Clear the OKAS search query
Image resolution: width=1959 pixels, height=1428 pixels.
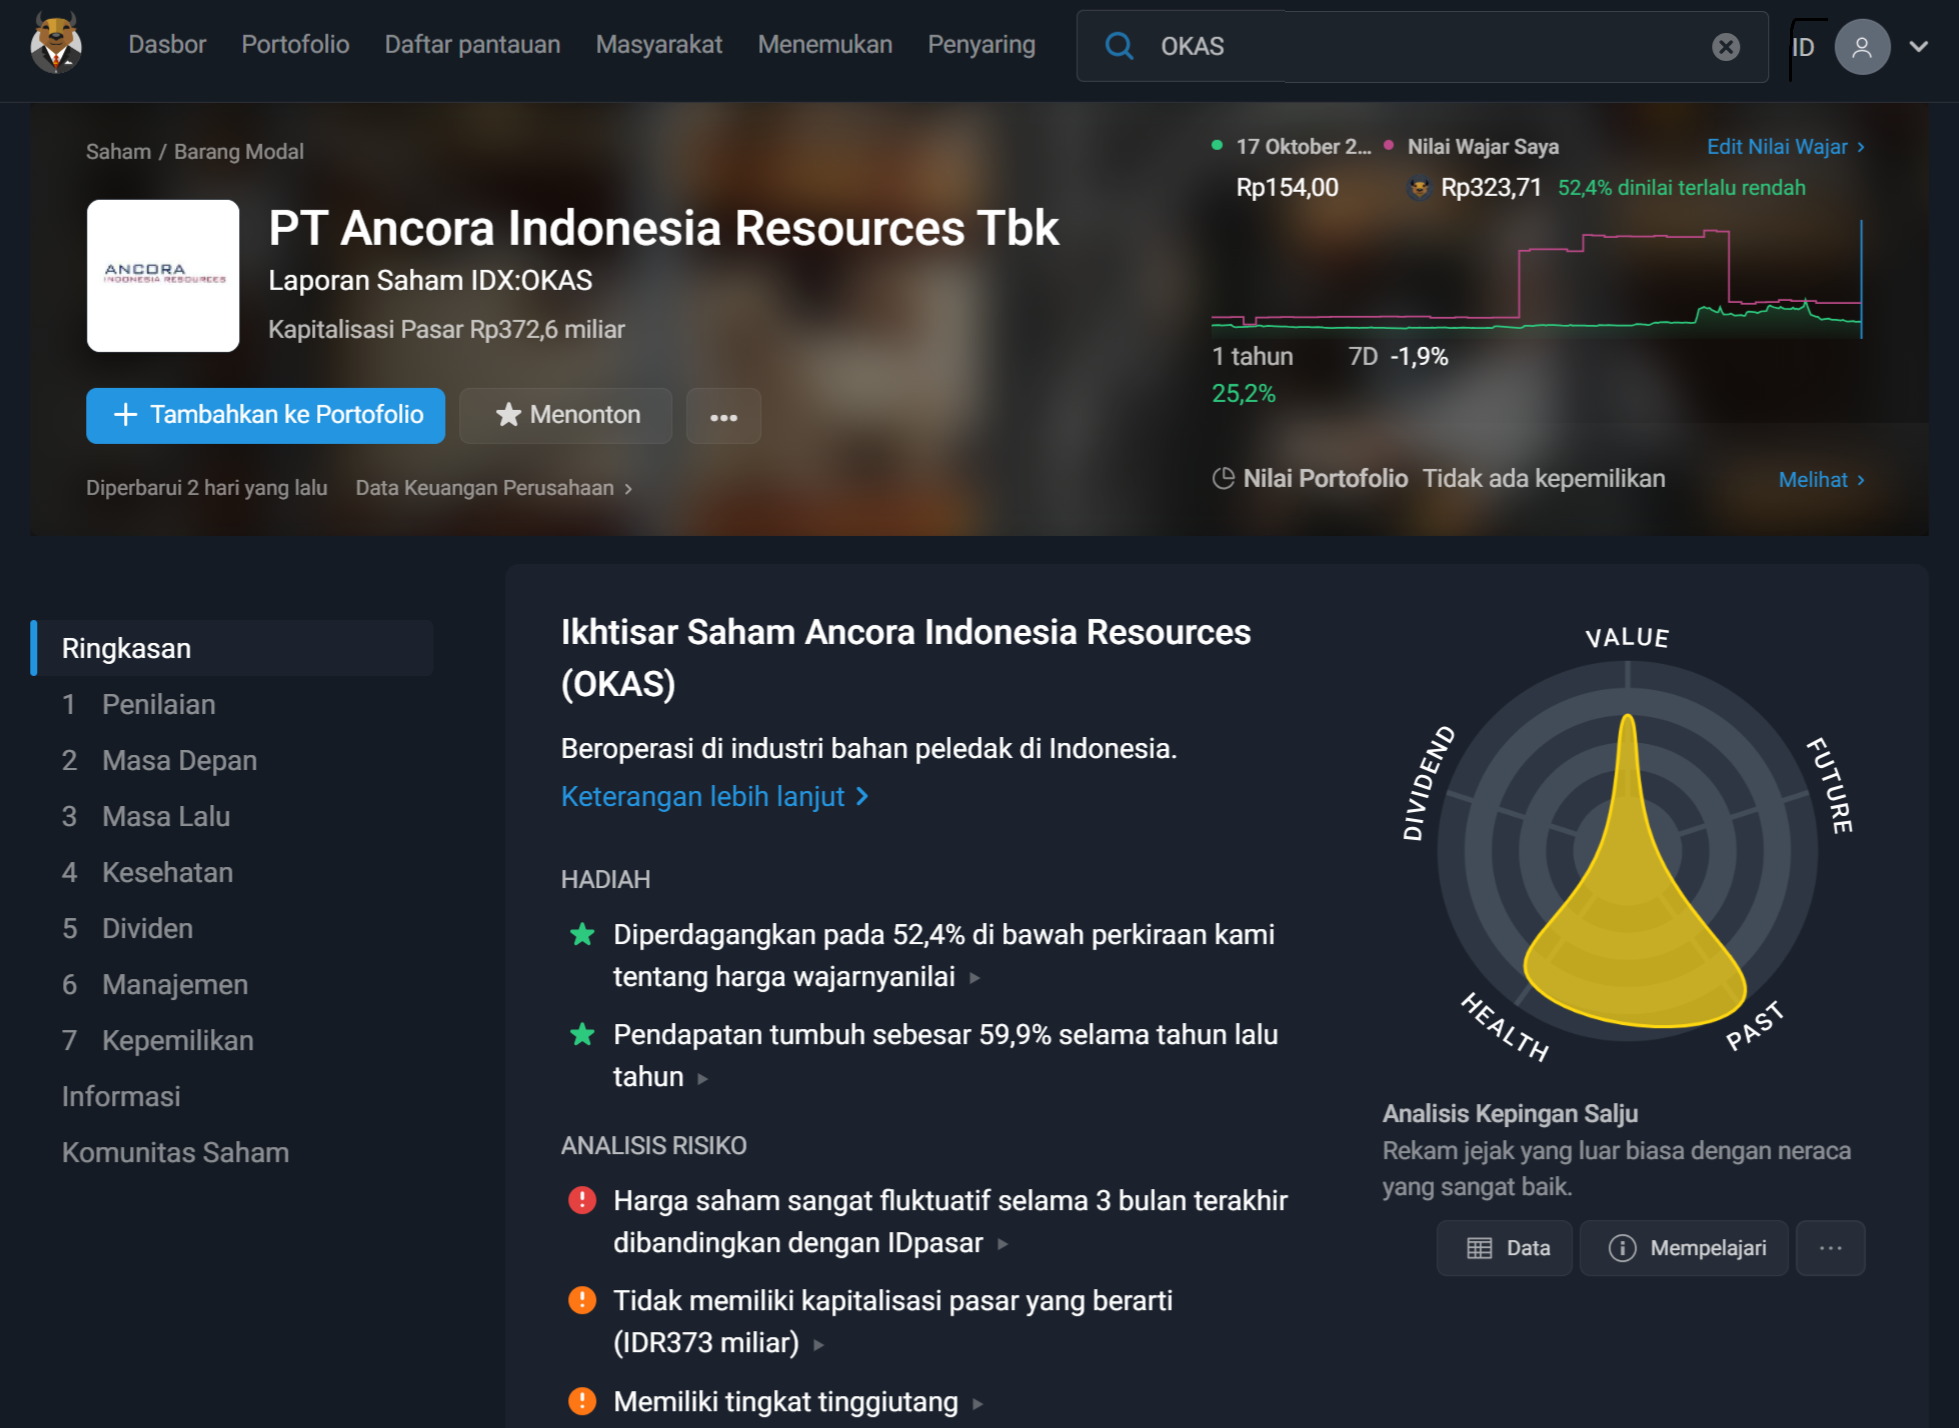(1724, 46)
